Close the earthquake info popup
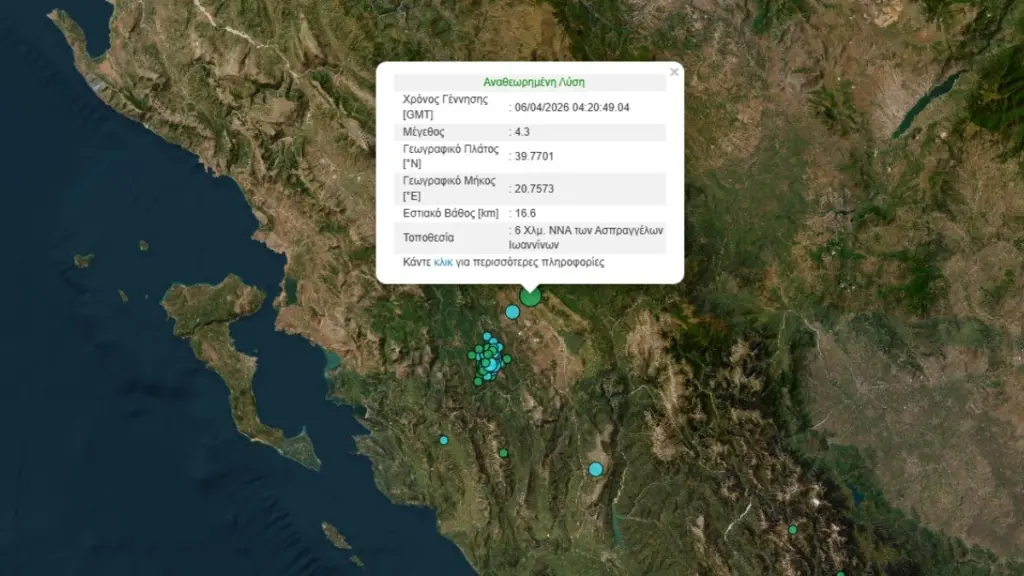 pos(674,72)
